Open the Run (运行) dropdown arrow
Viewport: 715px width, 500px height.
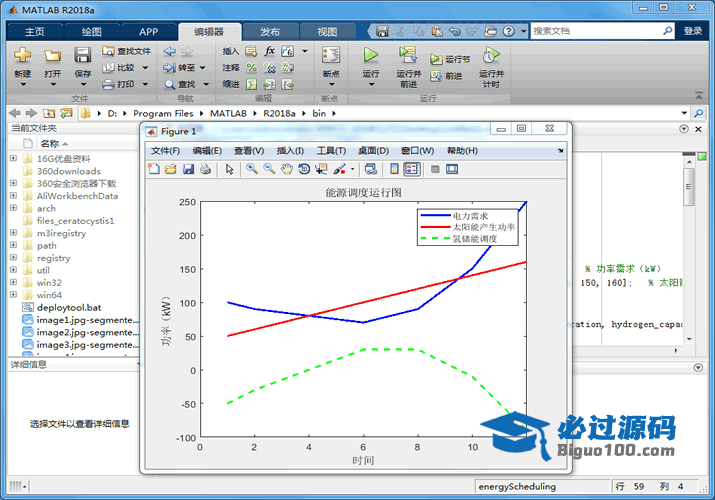(371, 84)
